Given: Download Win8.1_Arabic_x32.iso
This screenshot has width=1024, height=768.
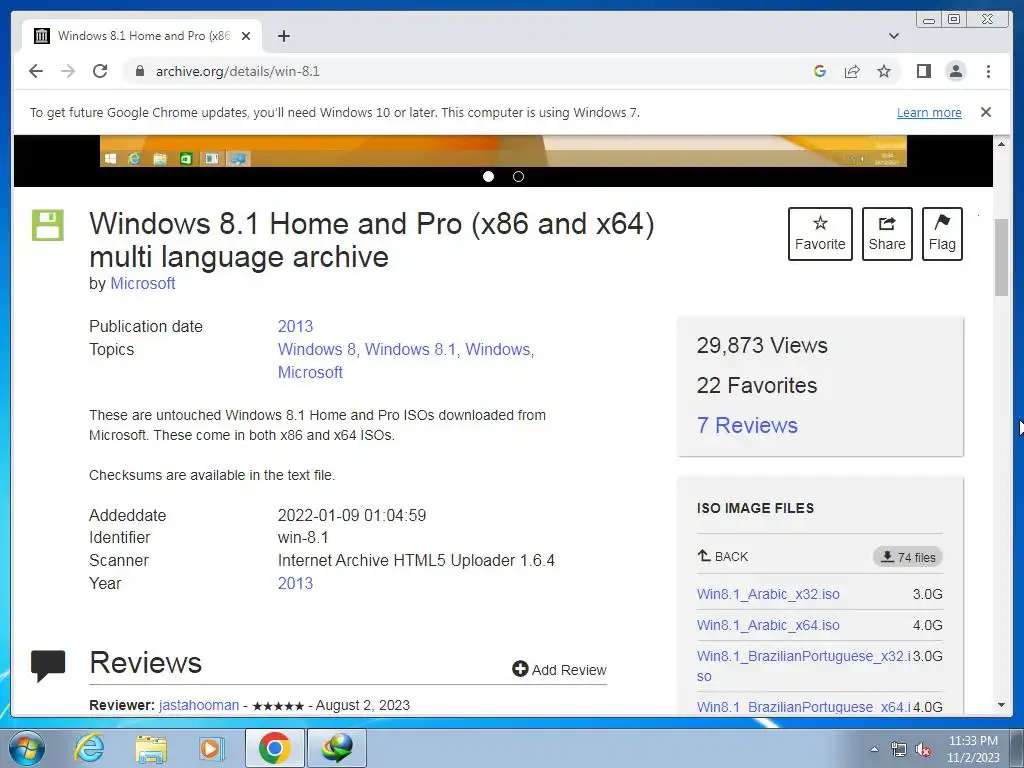Looking at the screenshot, I should (768, 594).
